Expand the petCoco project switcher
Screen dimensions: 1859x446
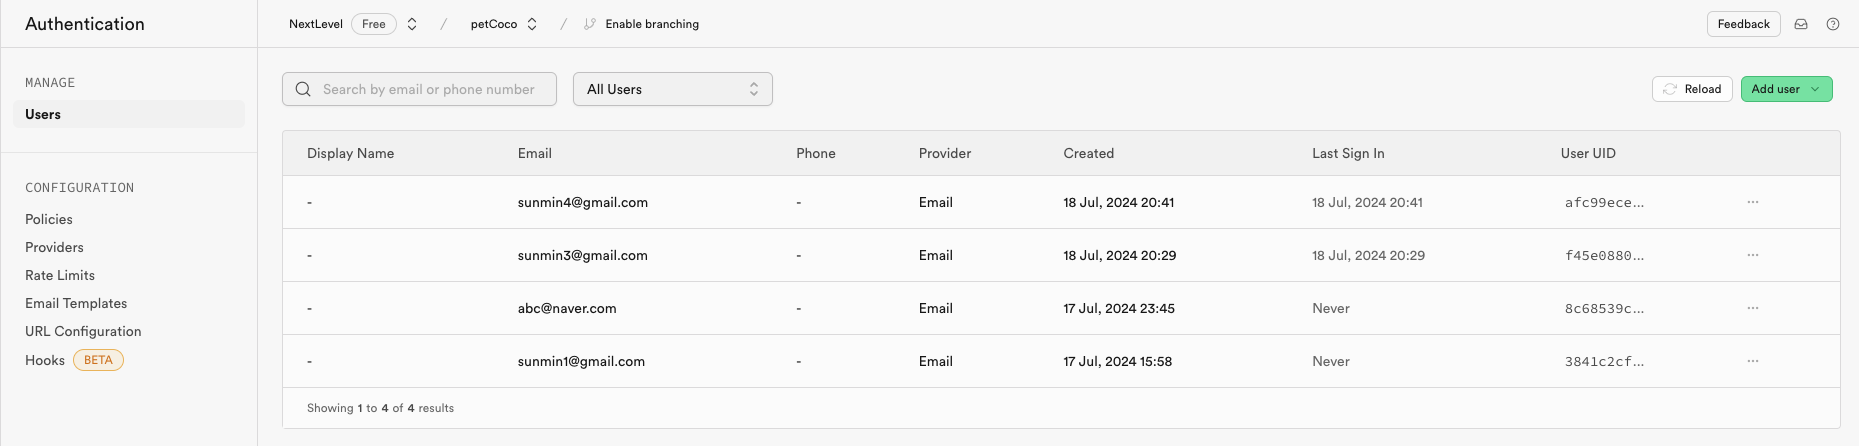tap(532, 24)
